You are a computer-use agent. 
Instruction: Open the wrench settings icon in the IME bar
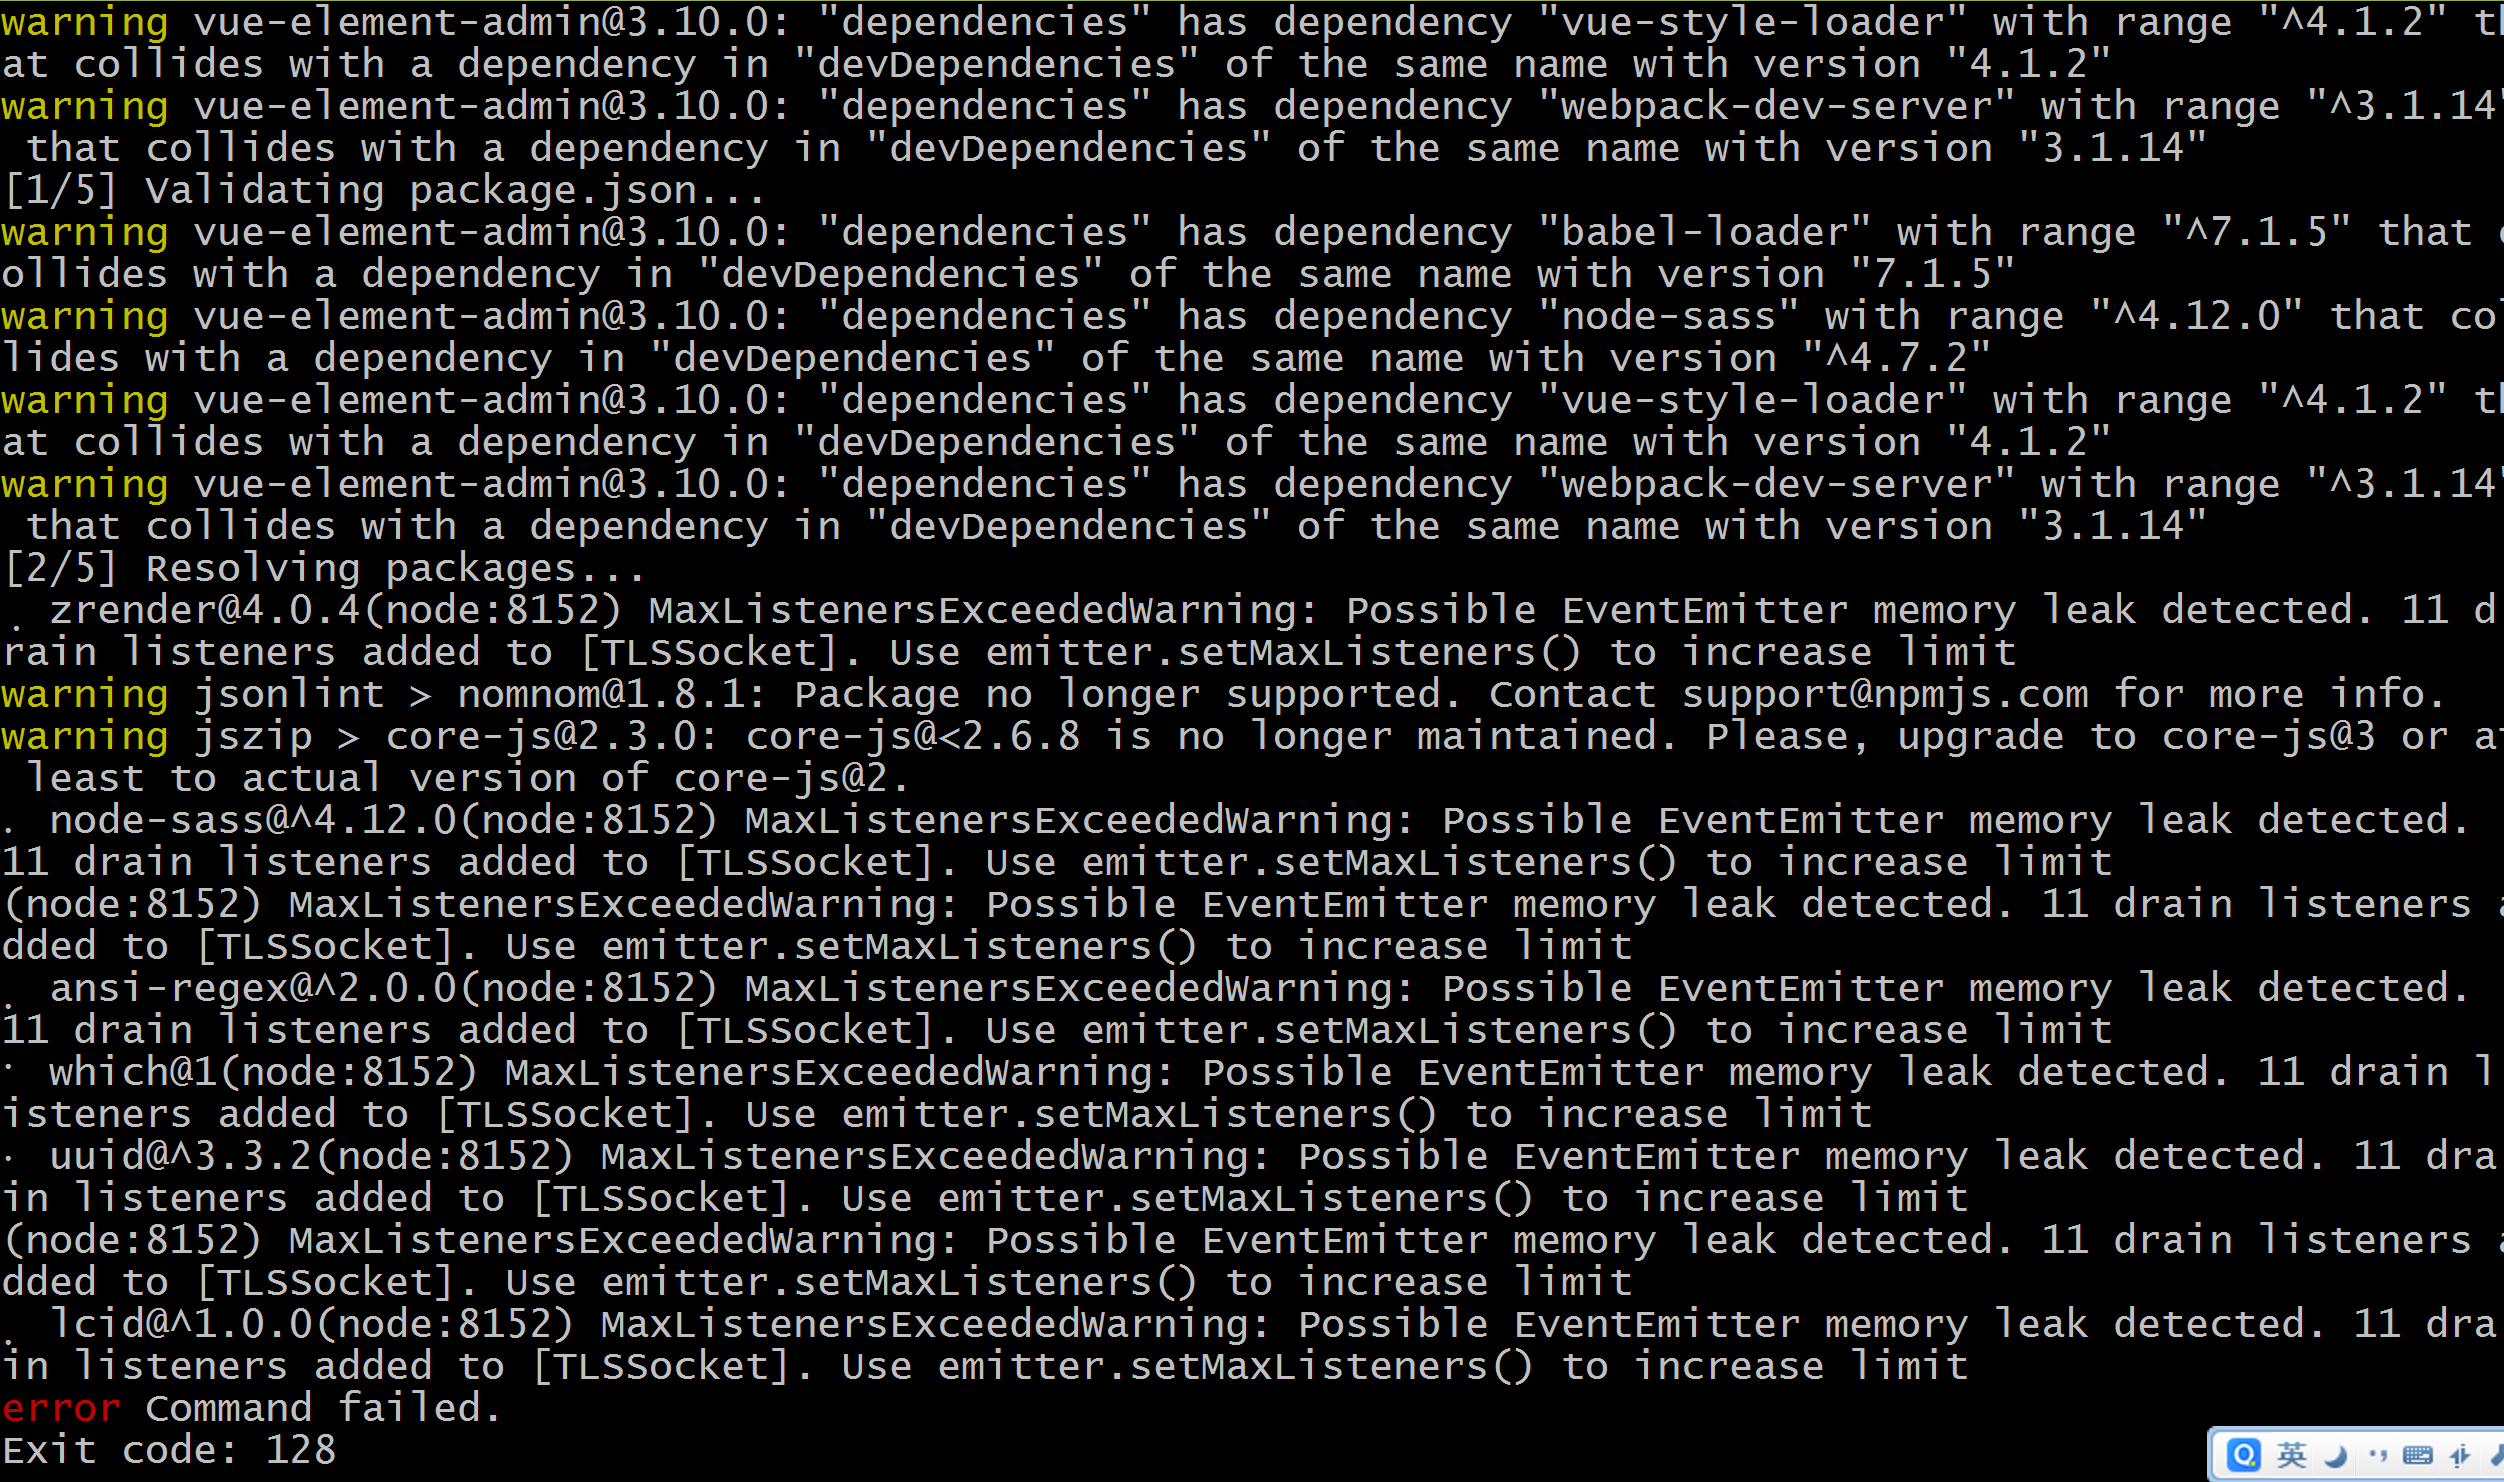(2496, 1455)
